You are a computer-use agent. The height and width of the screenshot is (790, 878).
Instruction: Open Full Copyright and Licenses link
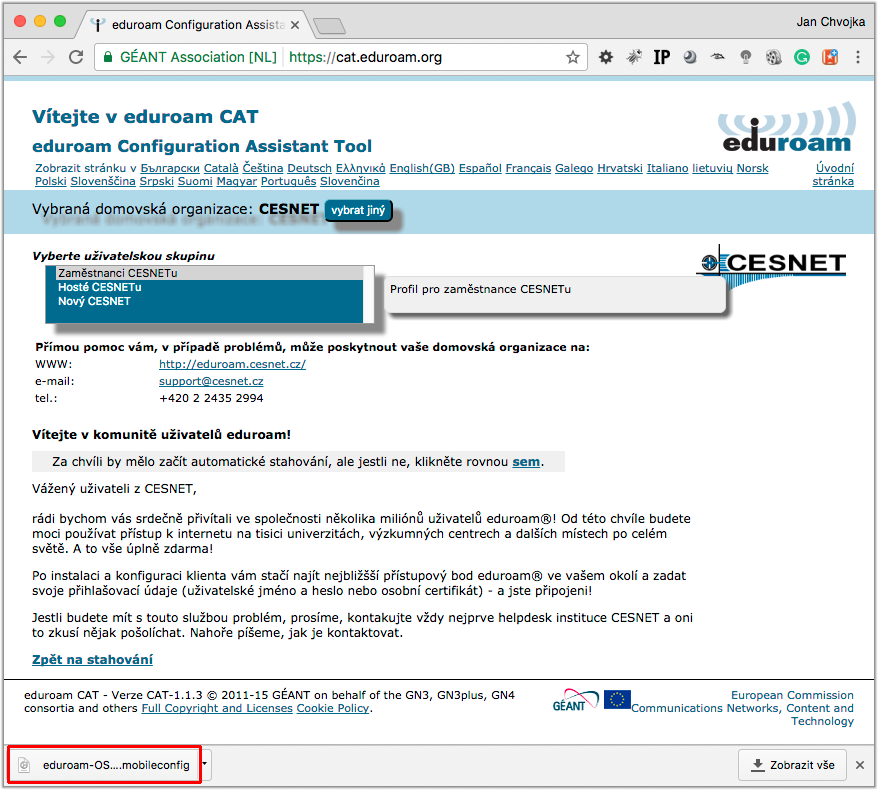[217, 708]
